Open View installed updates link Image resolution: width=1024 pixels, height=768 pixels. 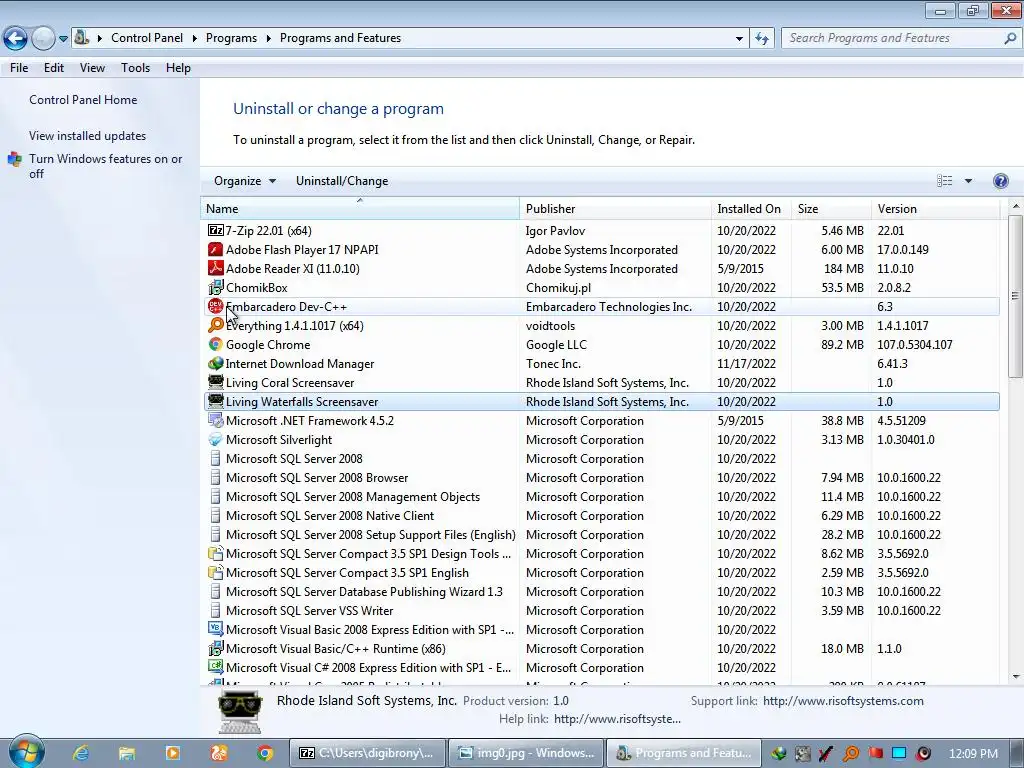[88, 136]
